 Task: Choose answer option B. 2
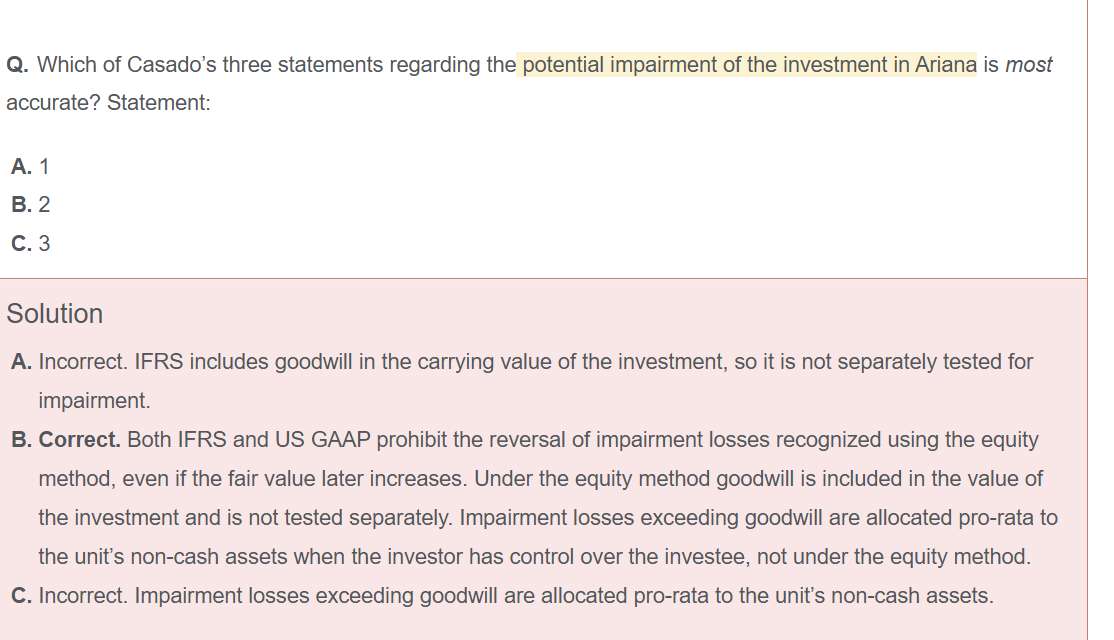click(x=30, y=205)
